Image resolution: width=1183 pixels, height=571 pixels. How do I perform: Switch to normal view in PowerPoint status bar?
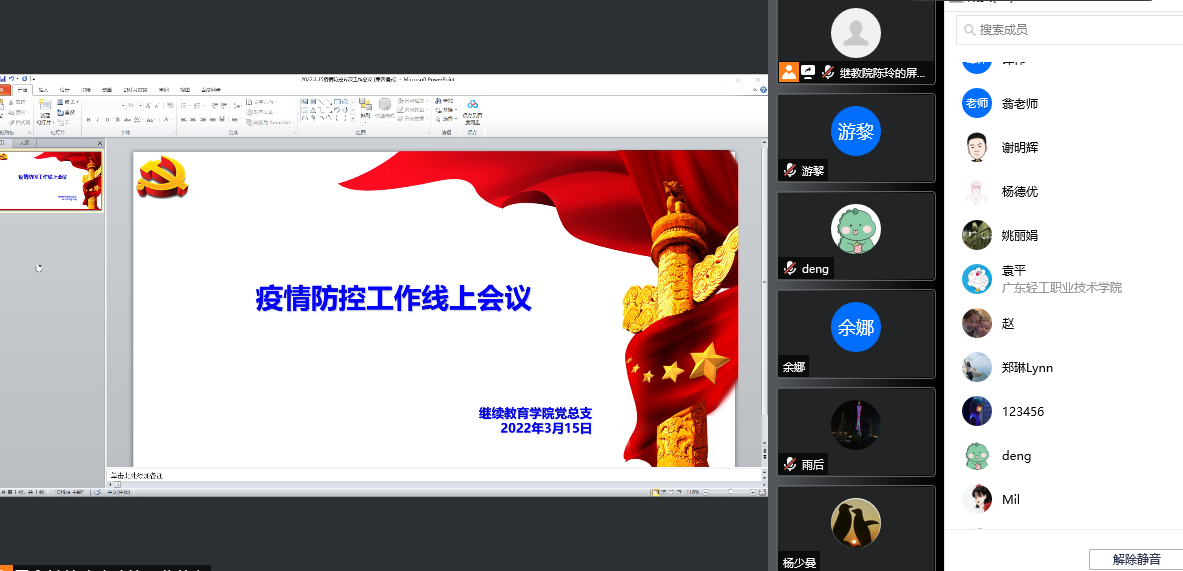click(654, 492)
